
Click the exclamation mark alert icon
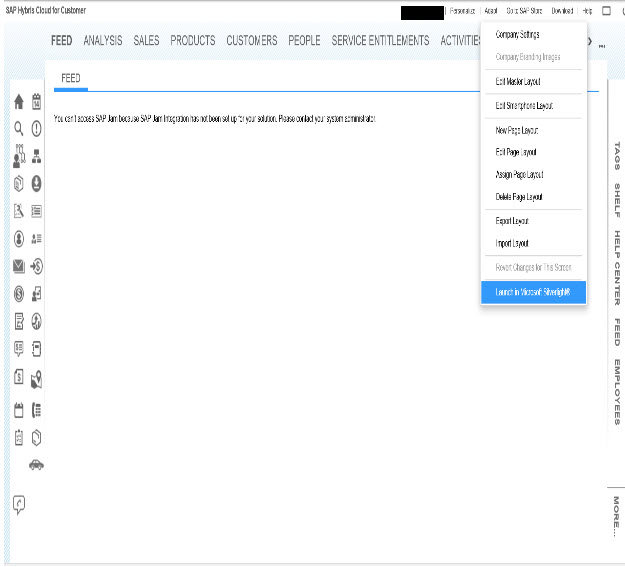tap(36, 128)
